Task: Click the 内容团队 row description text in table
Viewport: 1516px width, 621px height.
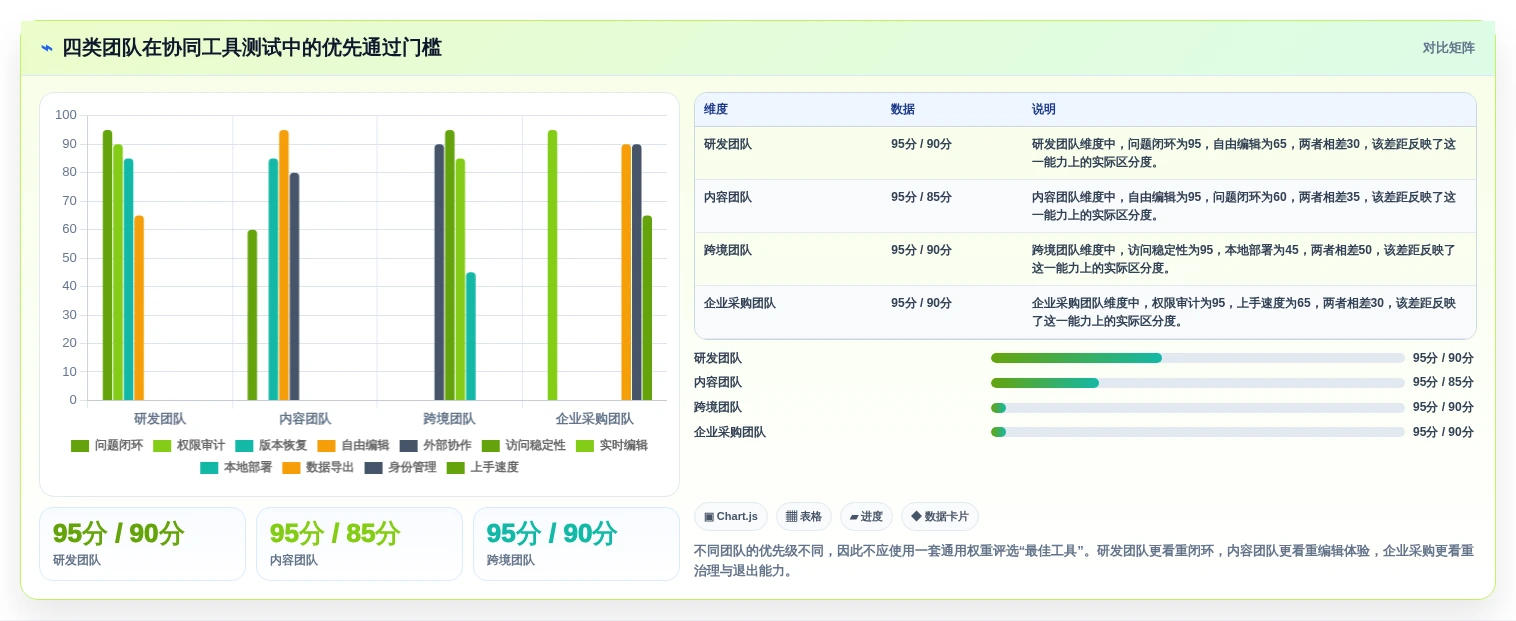Action: [x=1244, y=206]
